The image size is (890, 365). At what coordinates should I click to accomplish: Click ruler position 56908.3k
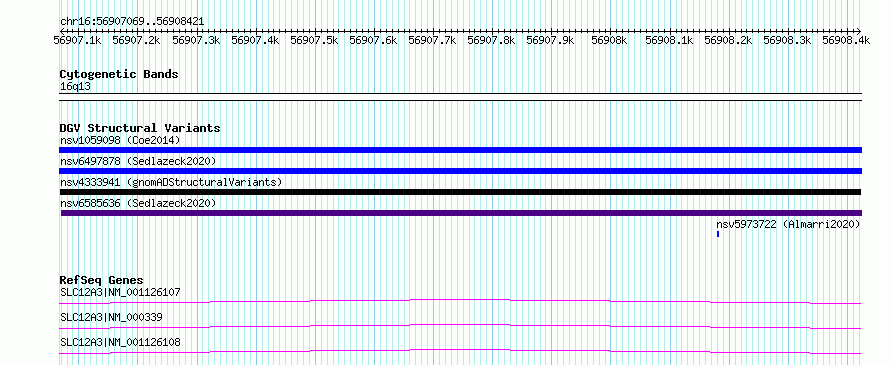787,40
